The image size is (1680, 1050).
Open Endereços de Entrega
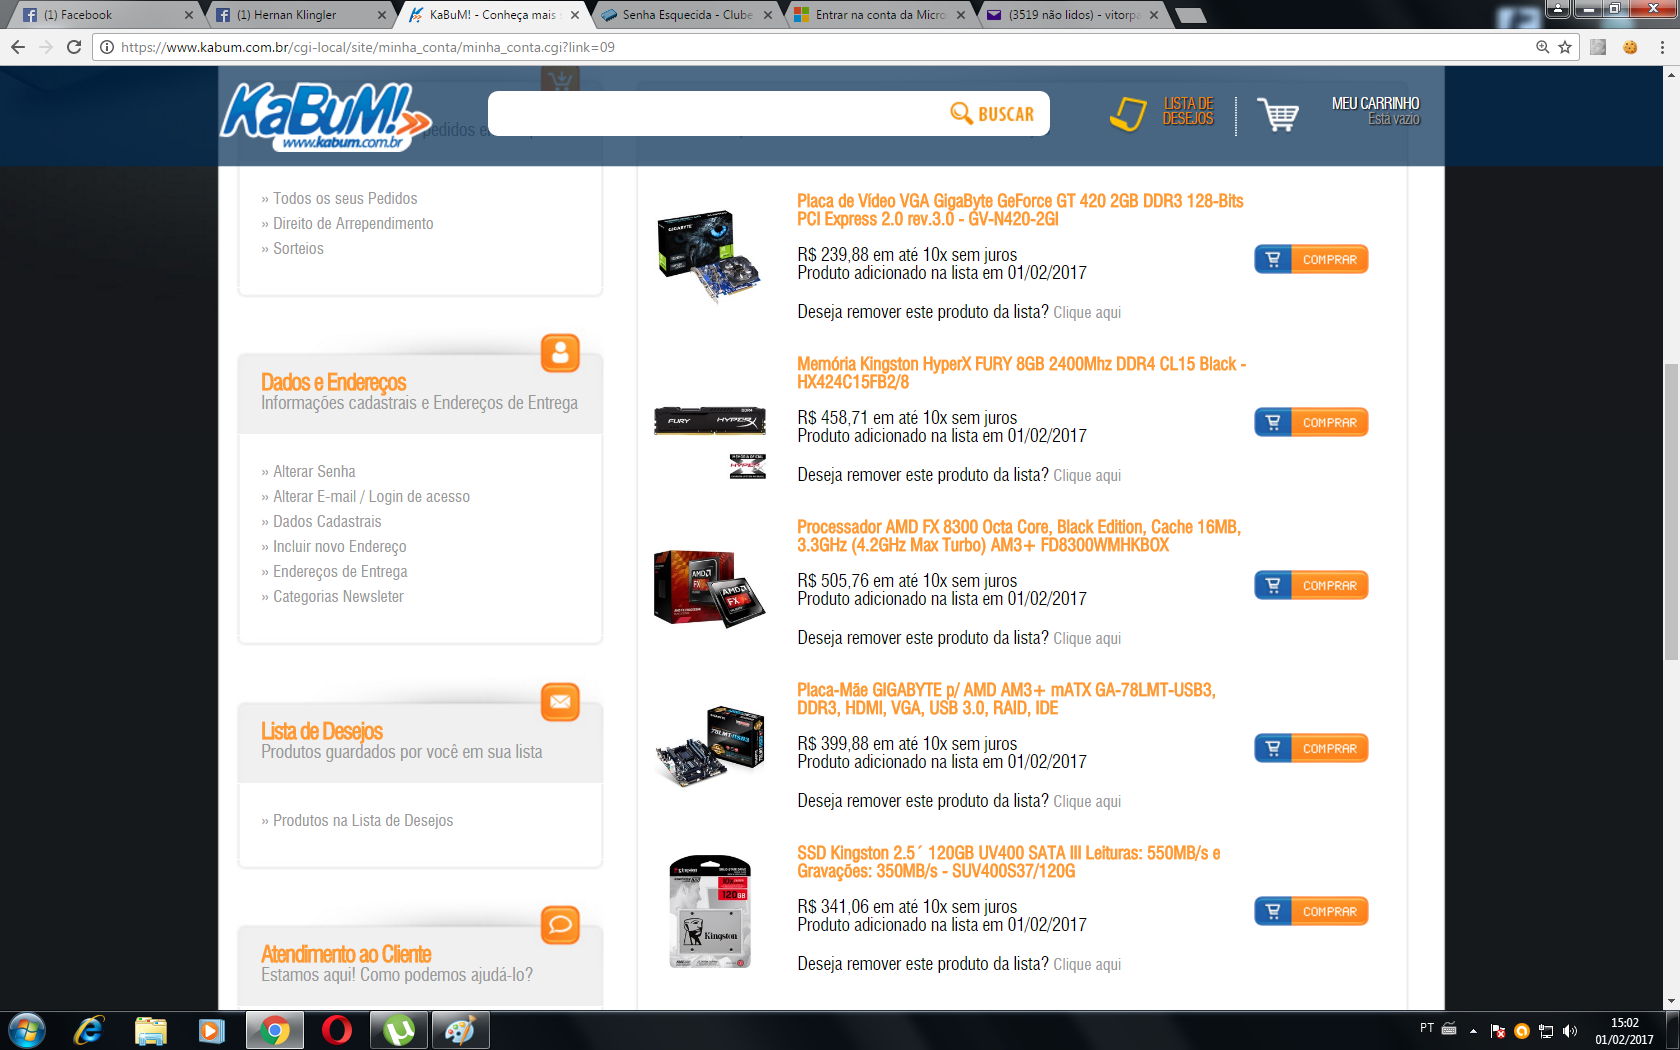click(340, 572)
